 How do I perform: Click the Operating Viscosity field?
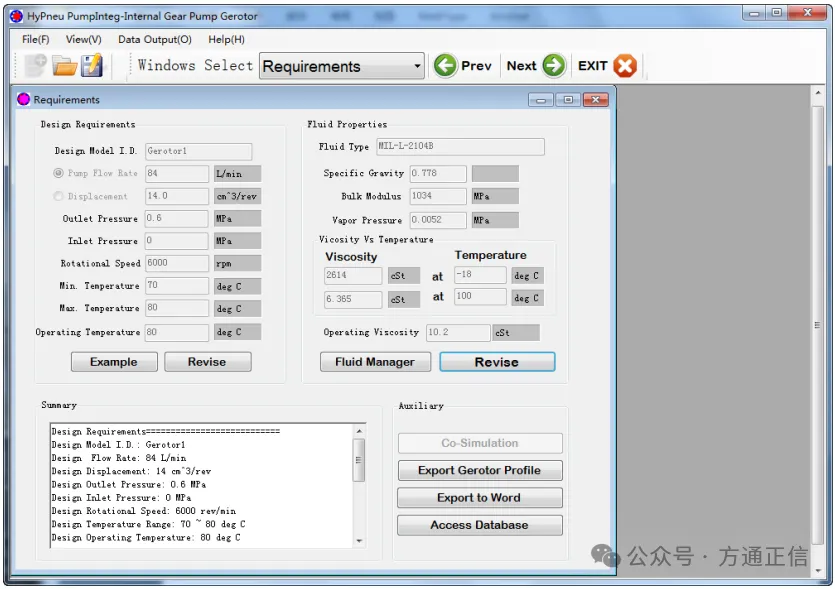(x=458, y=332)
